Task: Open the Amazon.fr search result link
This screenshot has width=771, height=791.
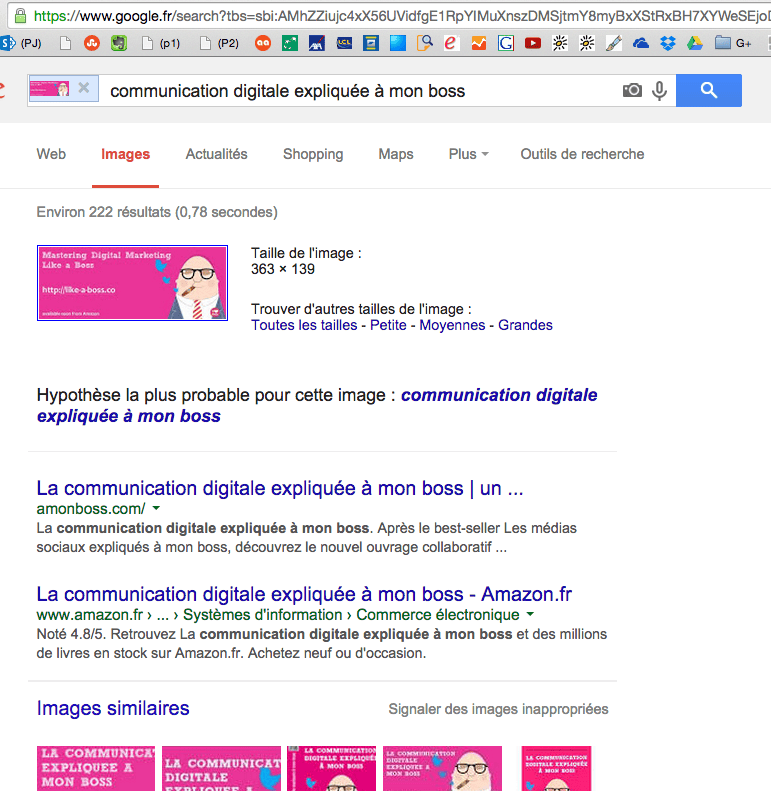Action: [x=304, y=594]
